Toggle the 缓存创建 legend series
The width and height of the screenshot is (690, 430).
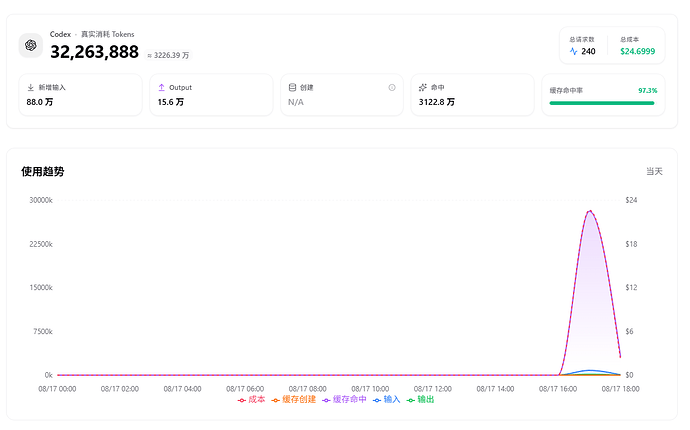point(294,400)
